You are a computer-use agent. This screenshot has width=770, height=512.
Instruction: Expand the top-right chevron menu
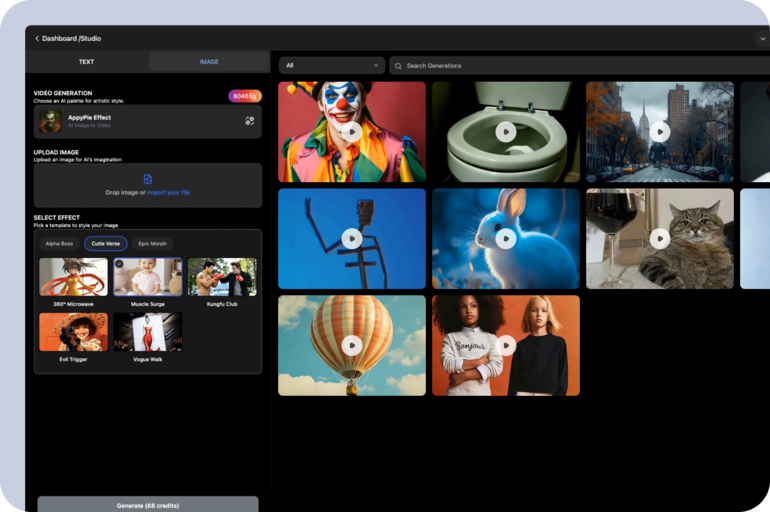click(762, 39)
